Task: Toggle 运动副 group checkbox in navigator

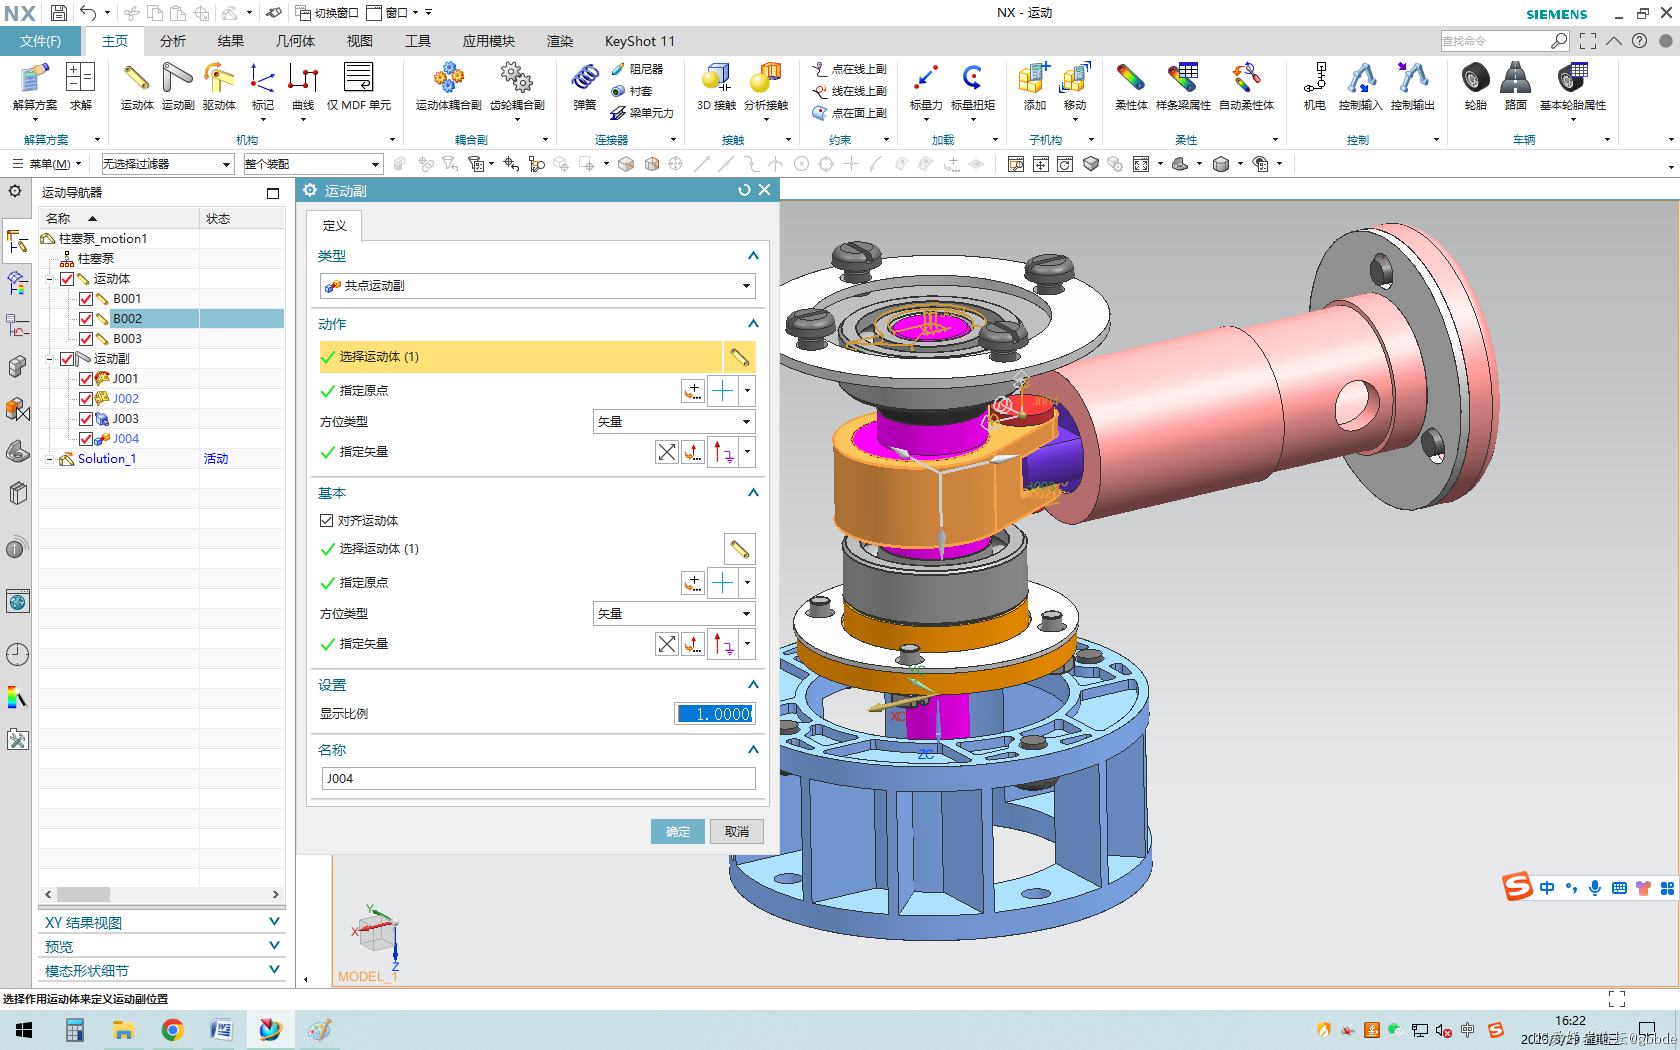Action: click(67, 359)
